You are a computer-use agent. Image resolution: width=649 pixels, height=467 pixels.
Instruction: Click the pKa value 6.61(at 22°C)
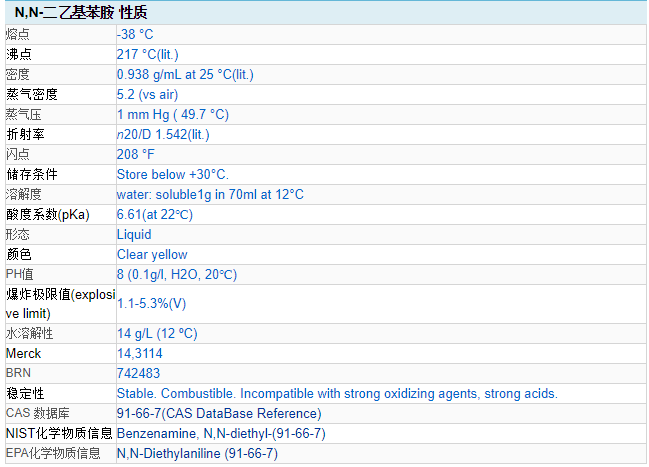click(x=155, y=214)
